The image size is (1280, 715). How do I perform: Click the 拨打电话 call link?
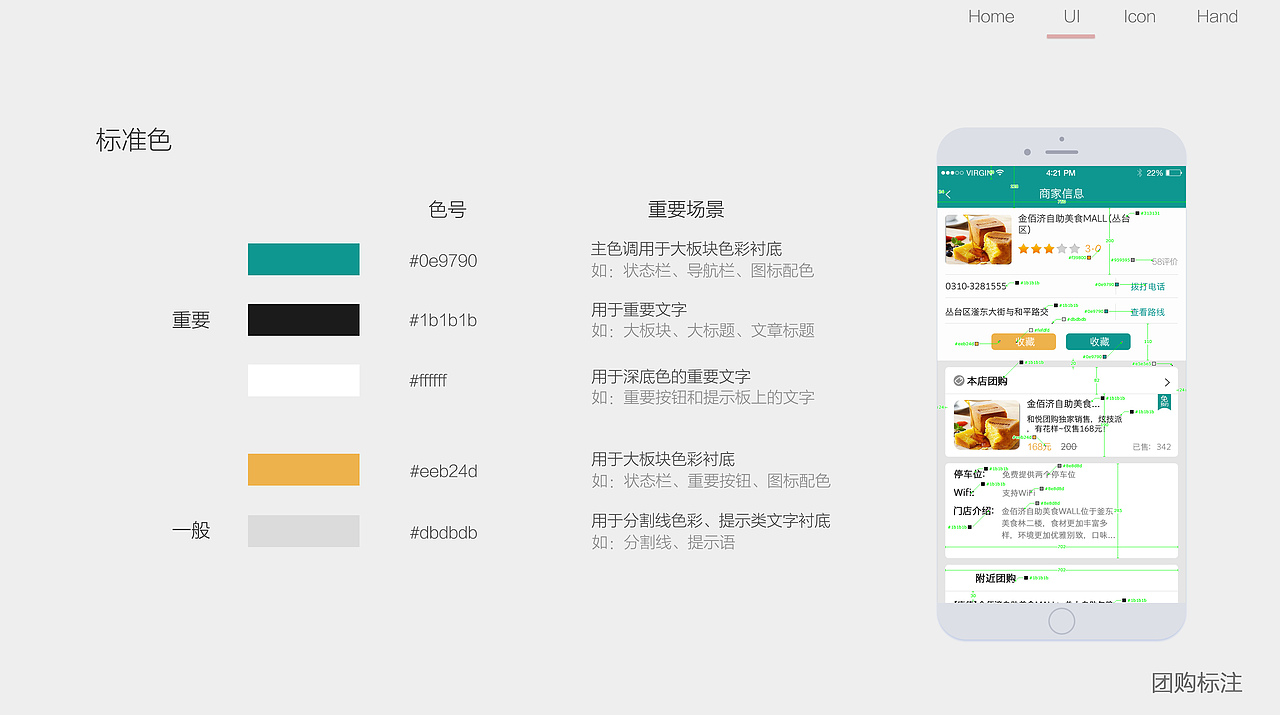(1148, 287)
